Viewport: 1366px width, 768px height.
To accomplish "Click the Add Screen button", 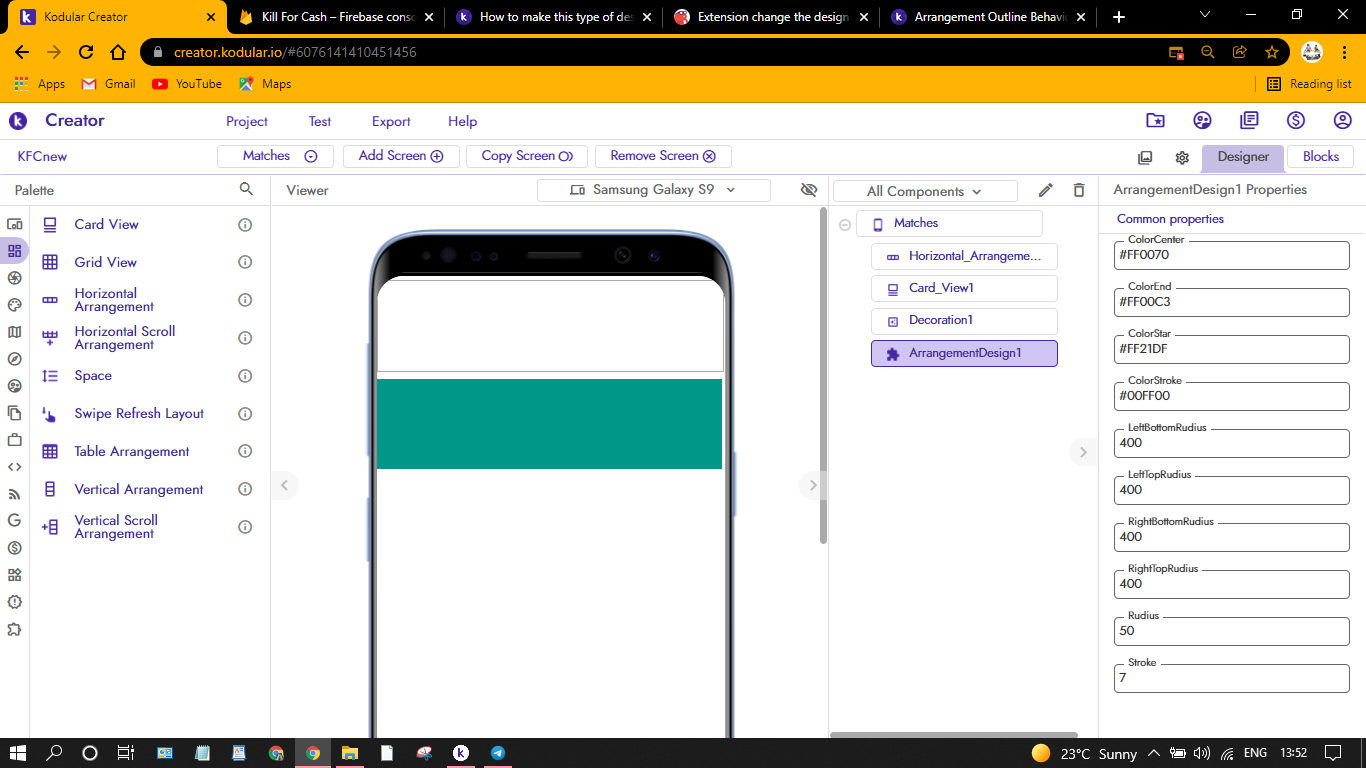I will coord(401,156).
